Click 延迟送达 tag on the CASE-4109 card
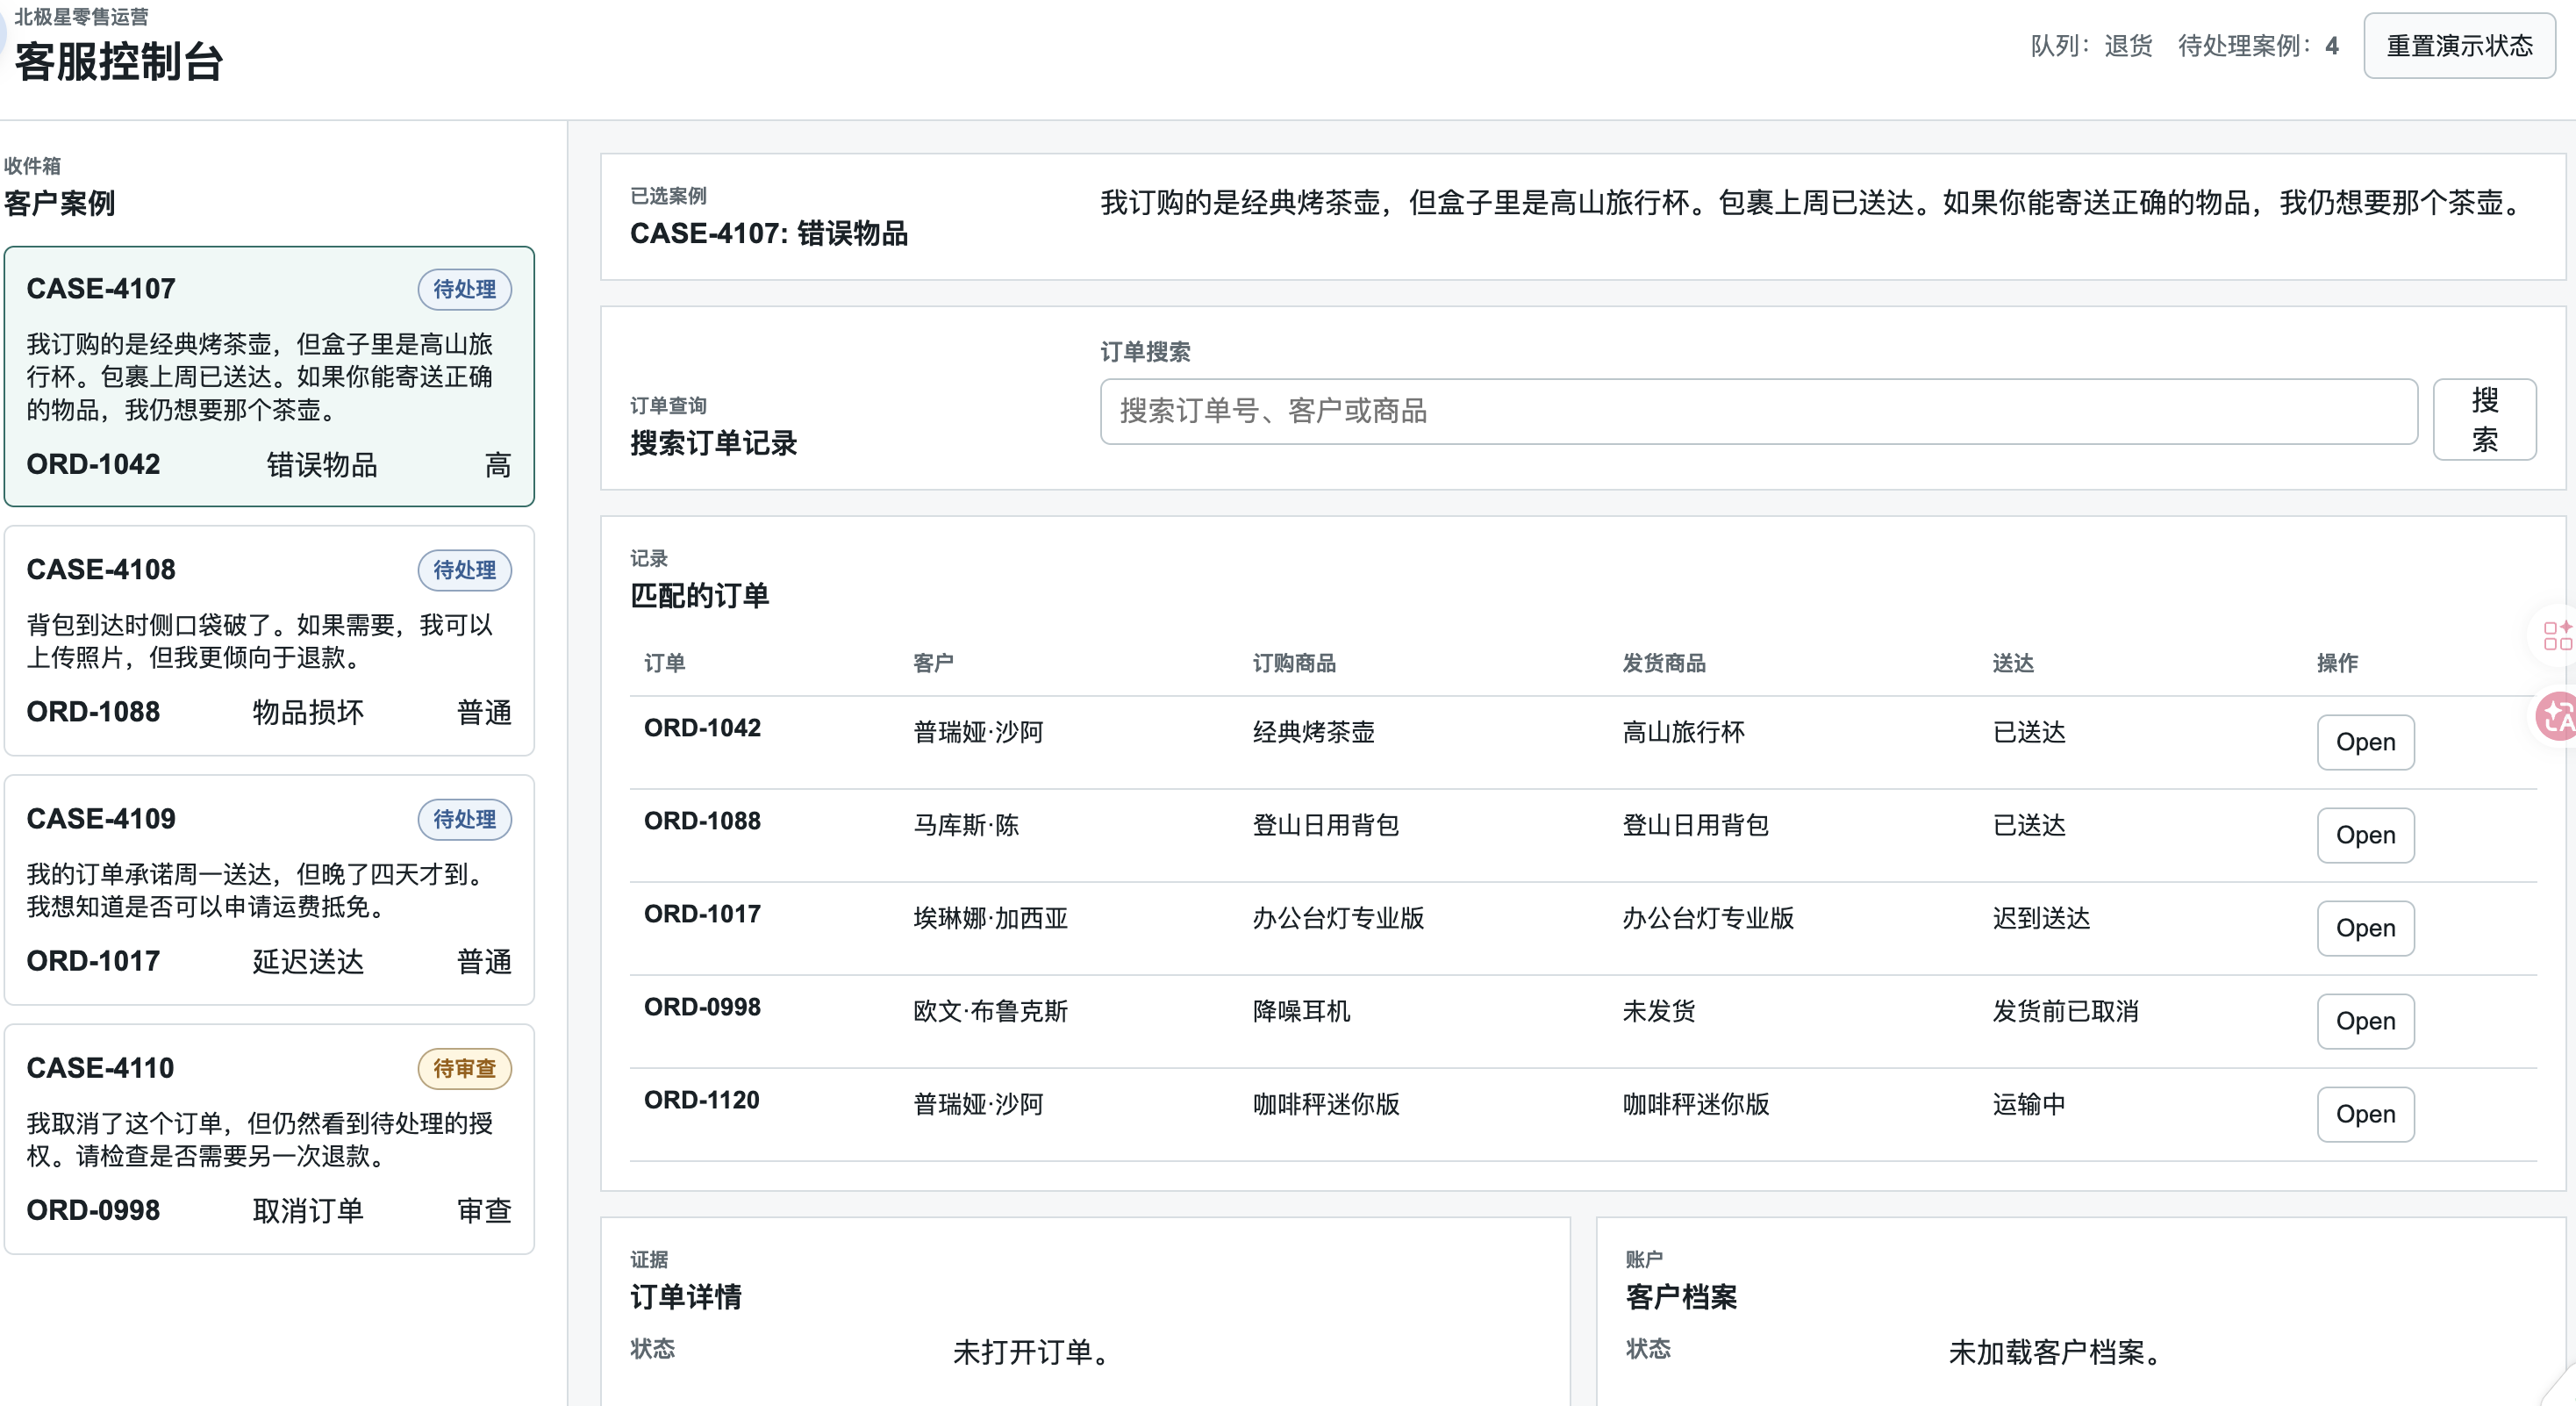This screenshot has width=2576, height=1406. [308, 961]
